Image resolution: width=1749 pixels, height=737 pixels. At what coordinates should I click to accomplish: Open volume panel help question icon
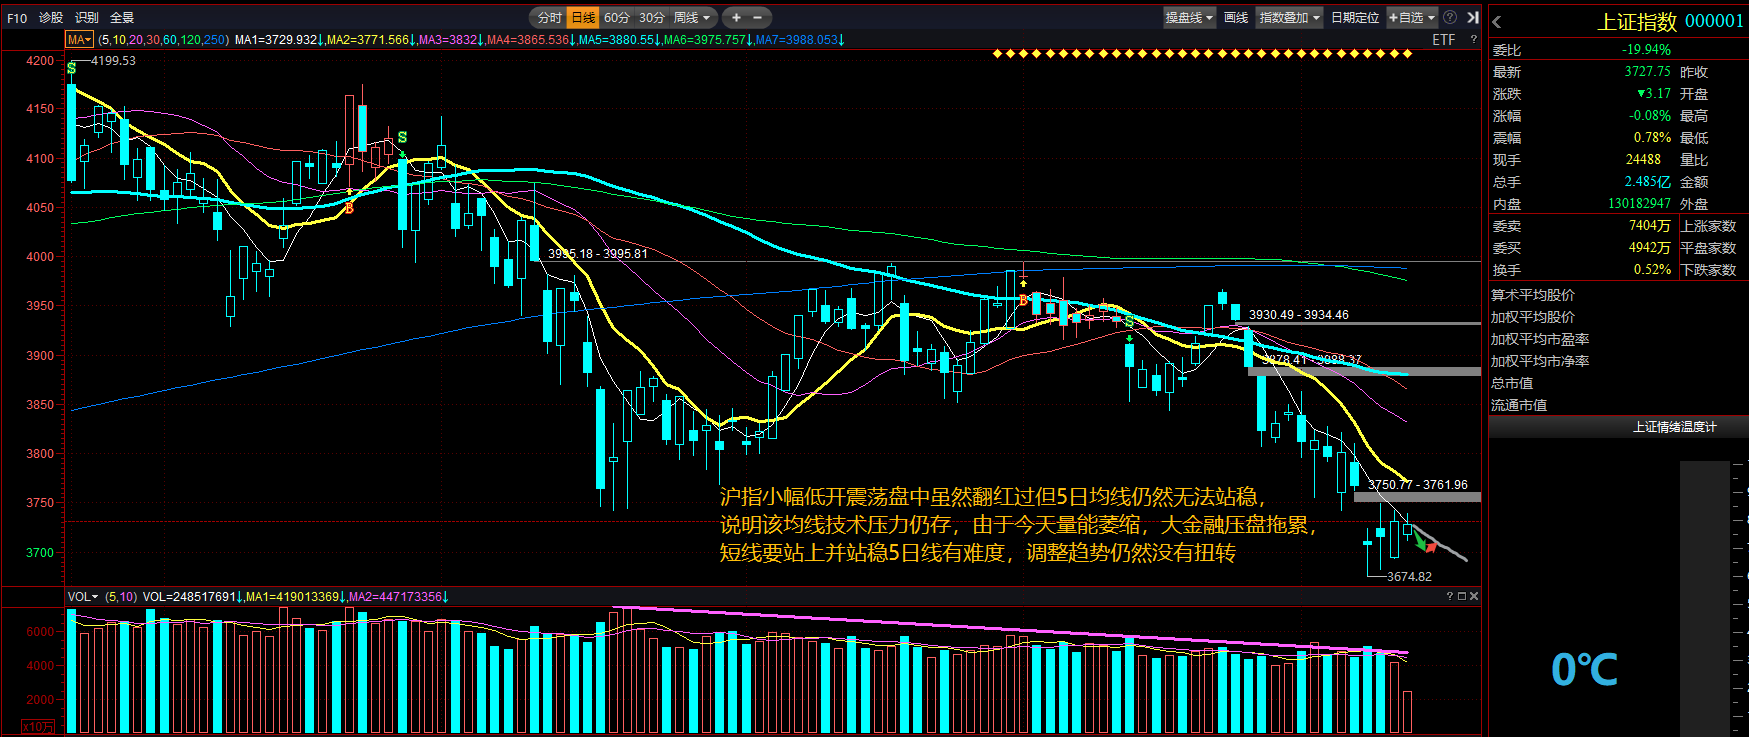pos(1449,596)
